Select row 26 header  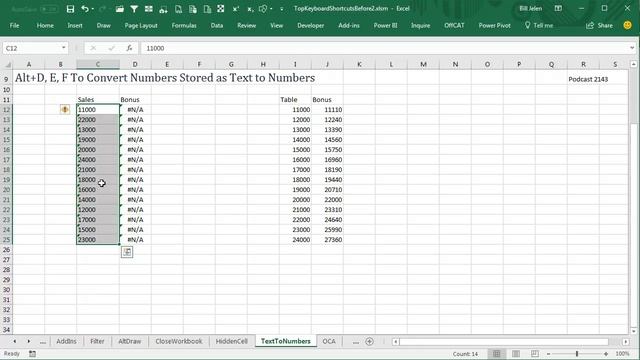point(7,250)
